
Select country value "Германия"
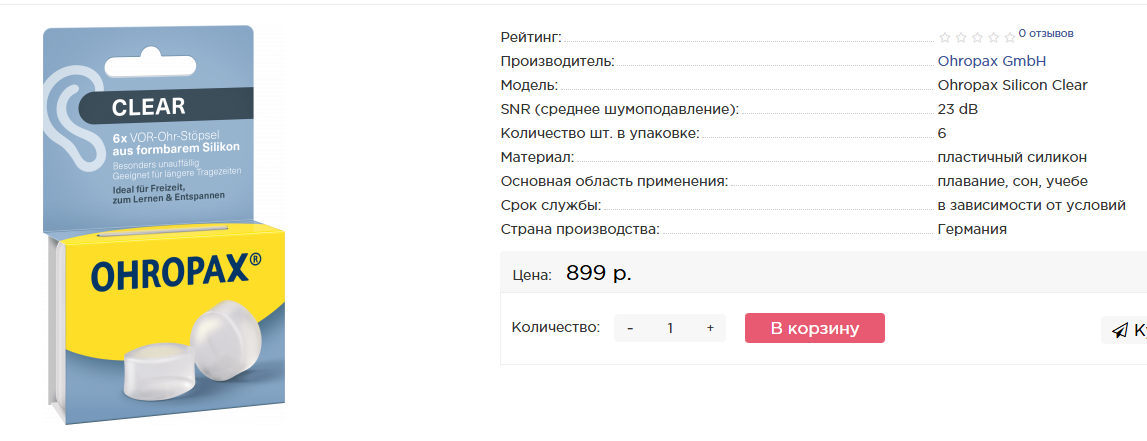(x=972, y=229)
